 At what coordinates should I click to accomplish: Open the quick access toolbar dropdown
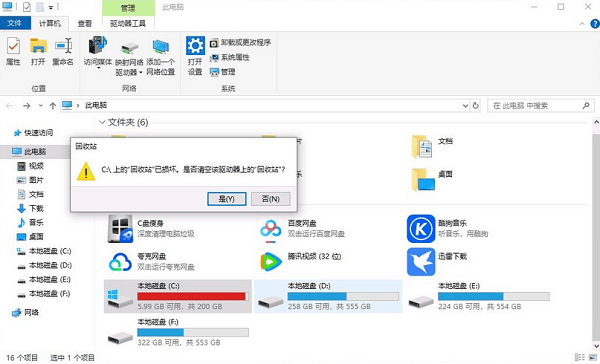(51, 7)
